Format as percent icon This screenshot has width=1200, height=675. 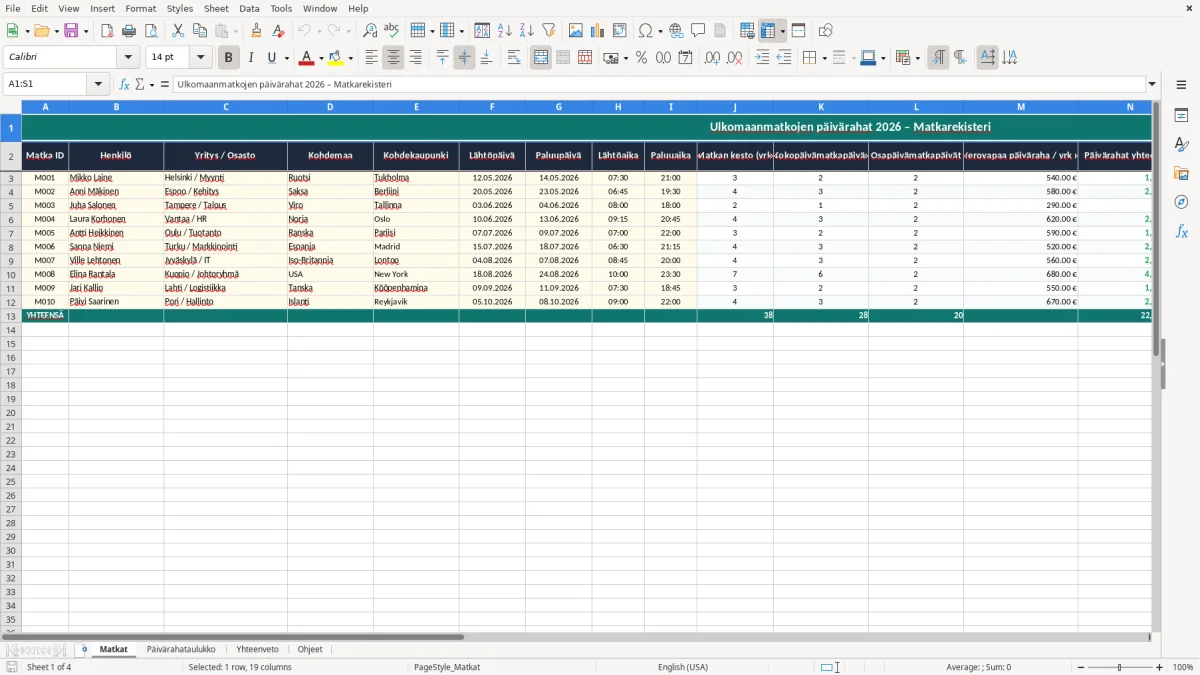click(642, 58)
